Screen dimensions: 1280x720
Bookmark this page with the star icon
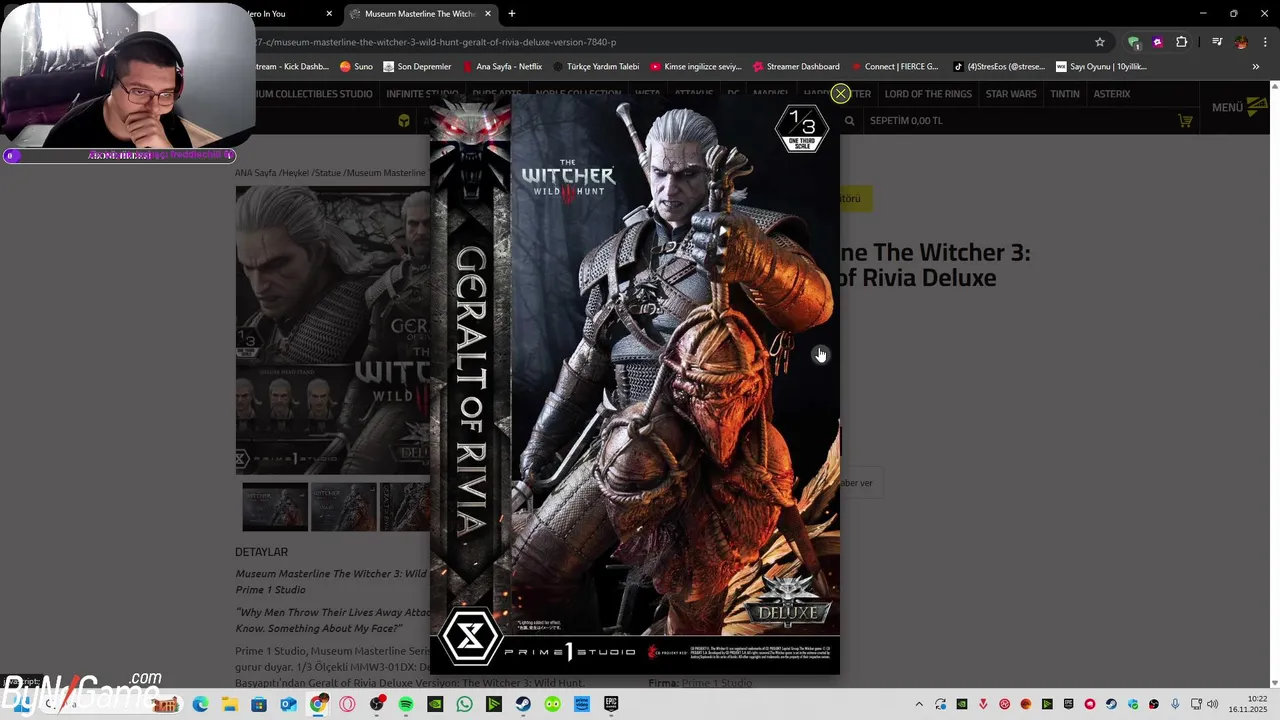[x=1100, y=42]
